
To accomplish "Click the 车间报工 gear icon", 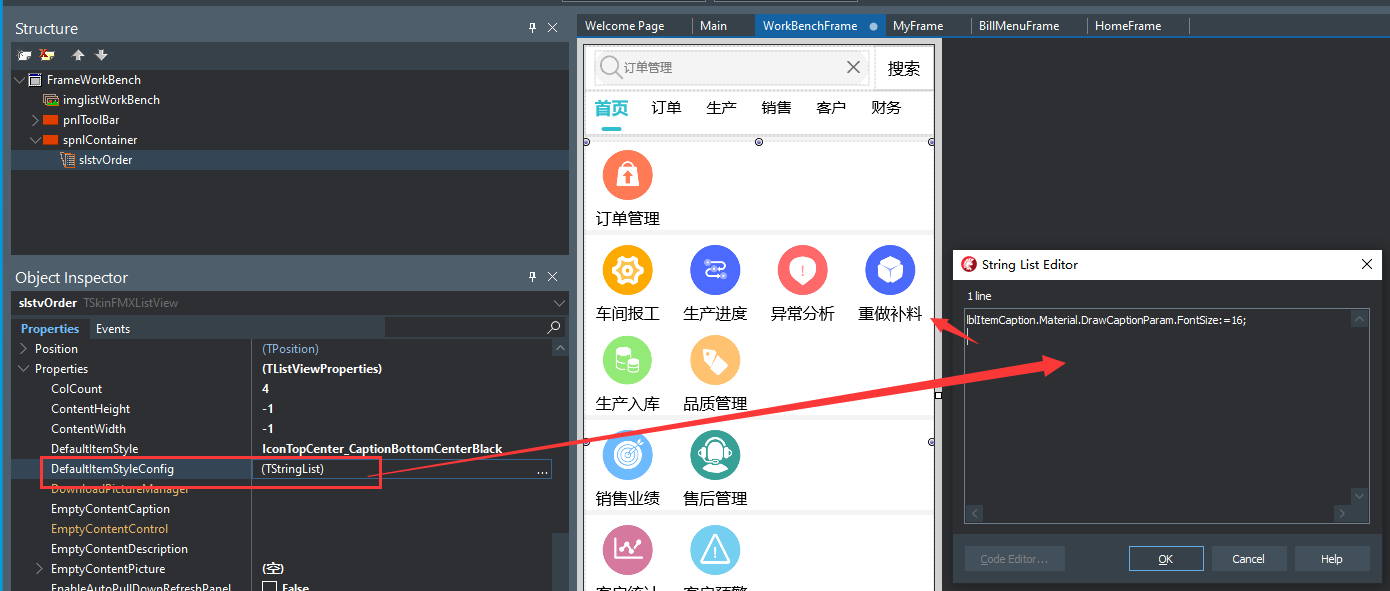I will tap(627, 270).
